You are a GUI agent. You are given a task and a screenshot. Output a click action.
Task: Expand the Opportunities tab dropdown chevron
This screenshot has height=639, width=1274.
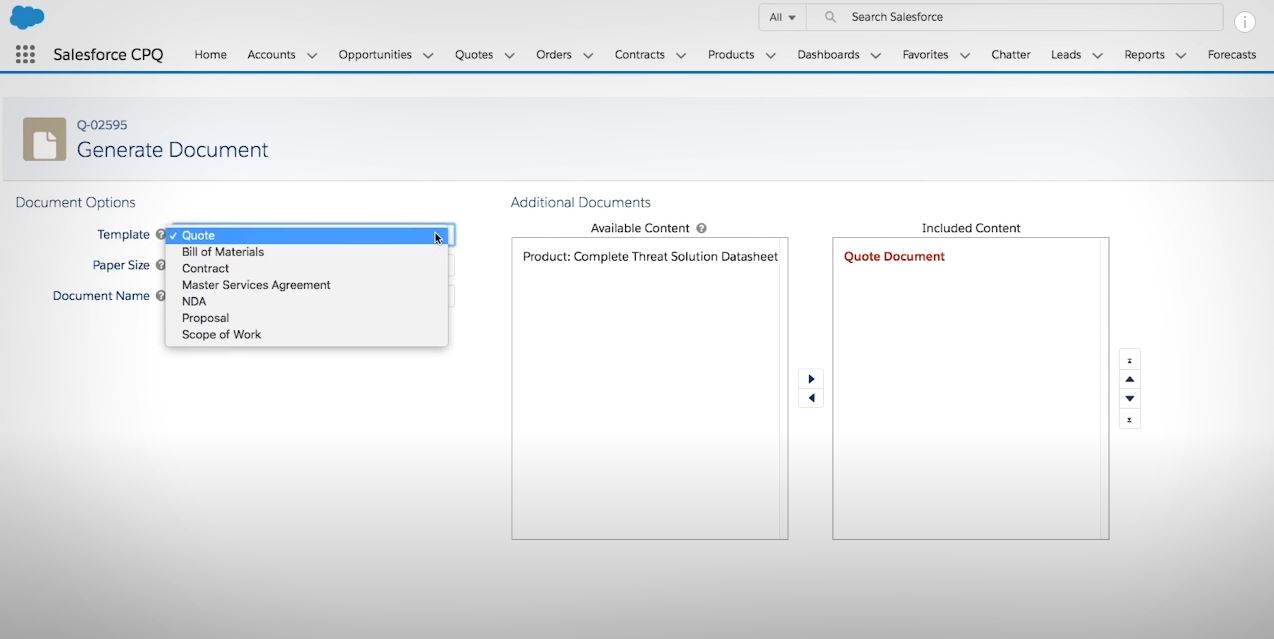[428, 56]
